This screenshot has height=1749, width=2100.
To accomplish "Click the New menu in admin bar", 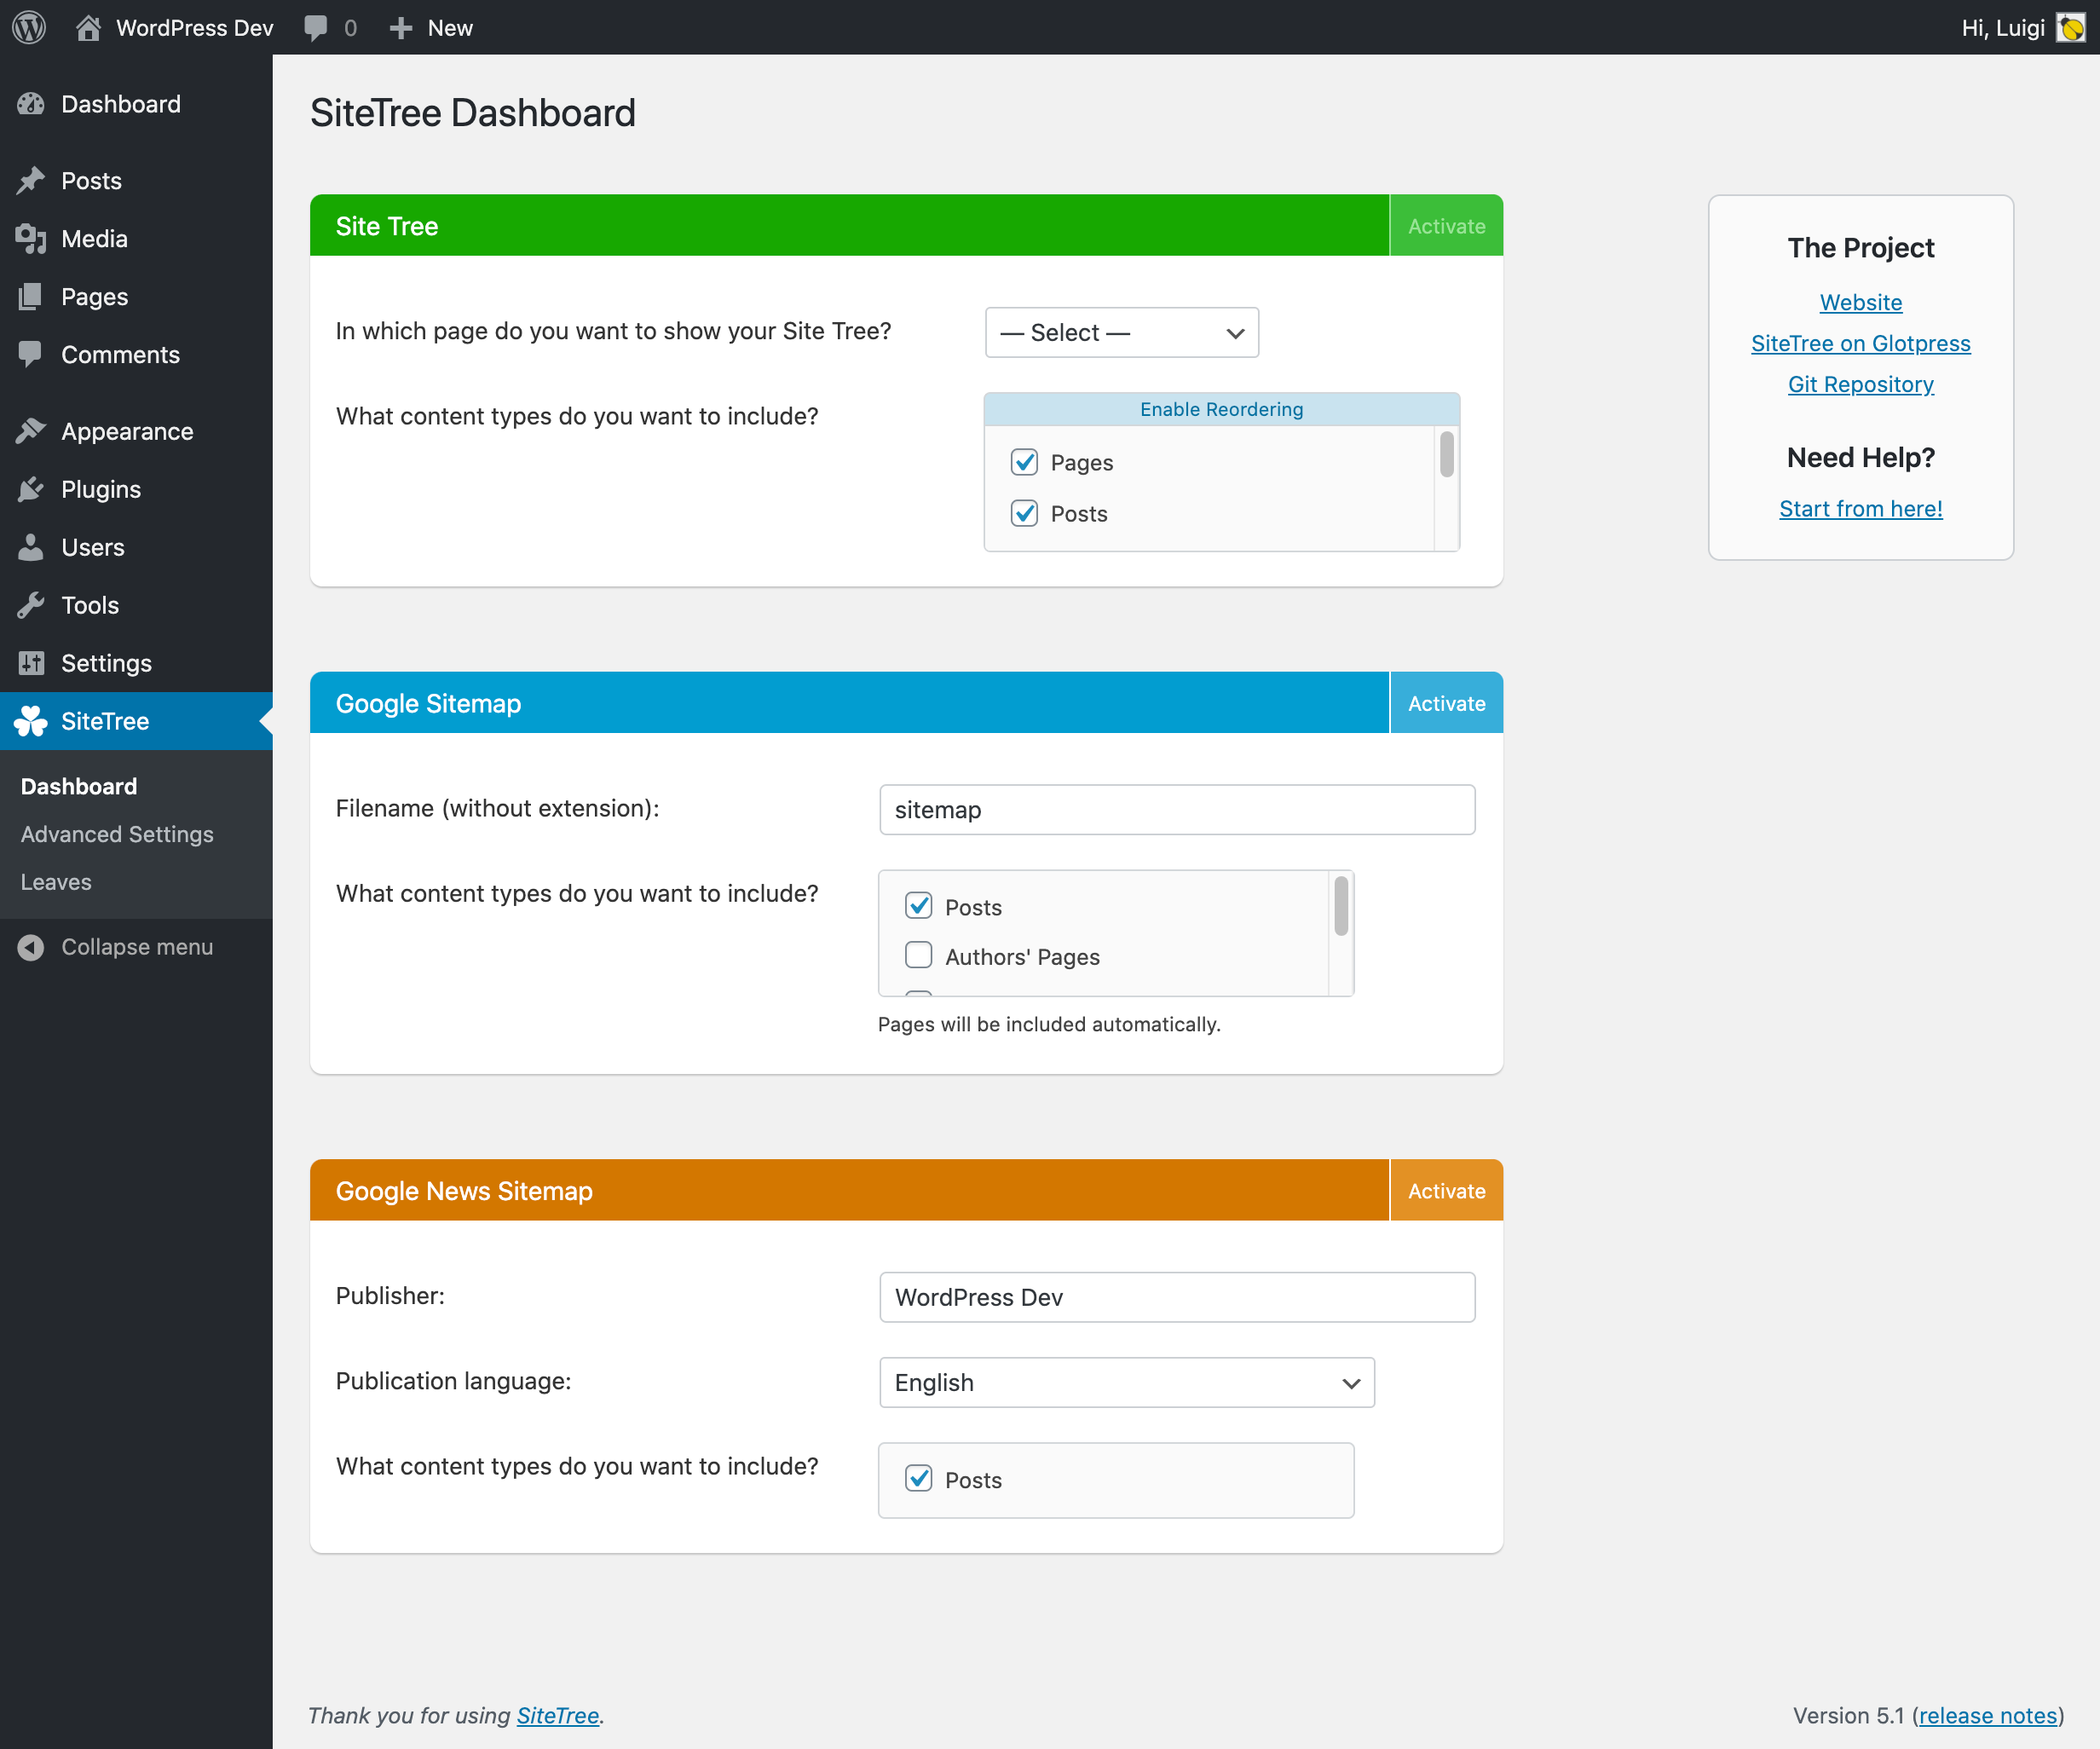I will [431, 28].
